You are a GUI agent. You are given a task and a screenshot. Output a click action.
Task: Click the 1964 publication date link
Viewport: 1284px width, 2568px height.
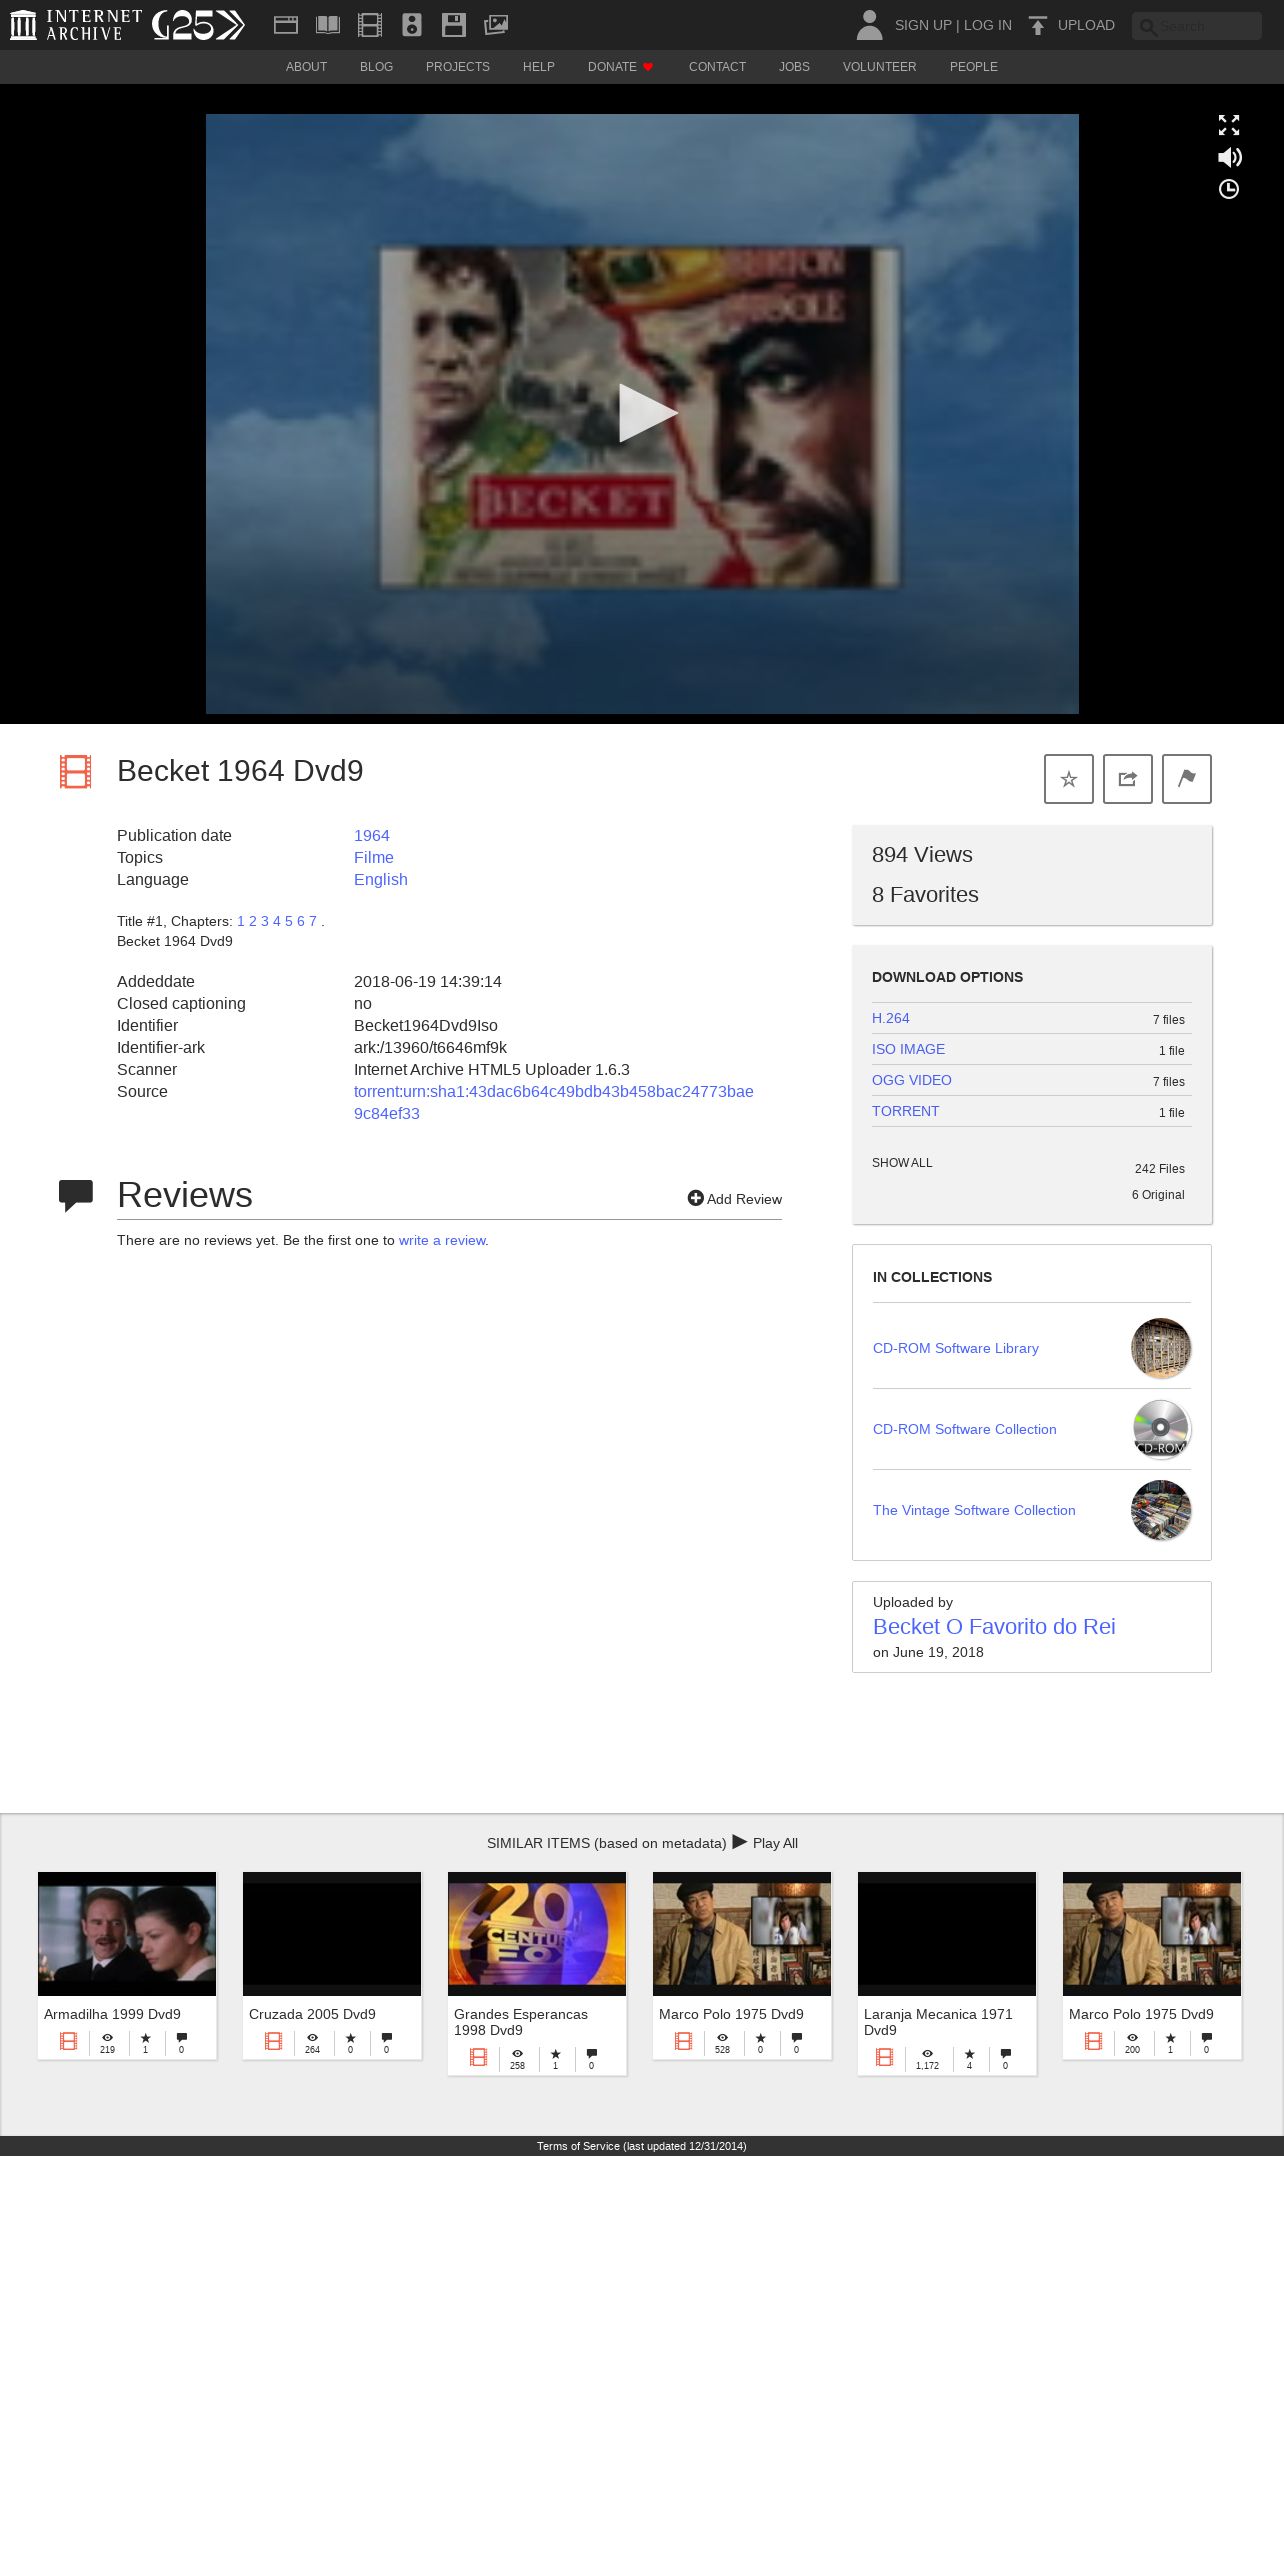(372, 835)
